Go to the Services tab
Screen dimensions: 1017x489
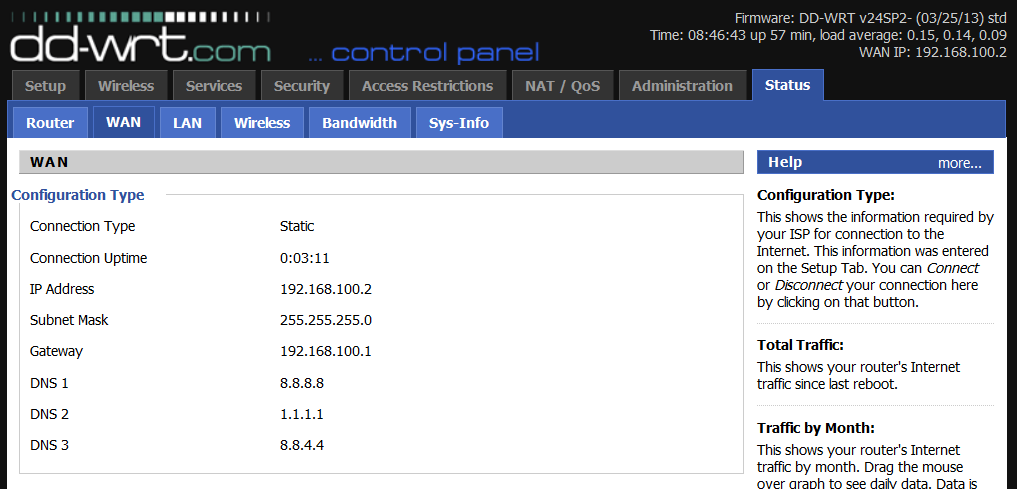pos(214,86)
